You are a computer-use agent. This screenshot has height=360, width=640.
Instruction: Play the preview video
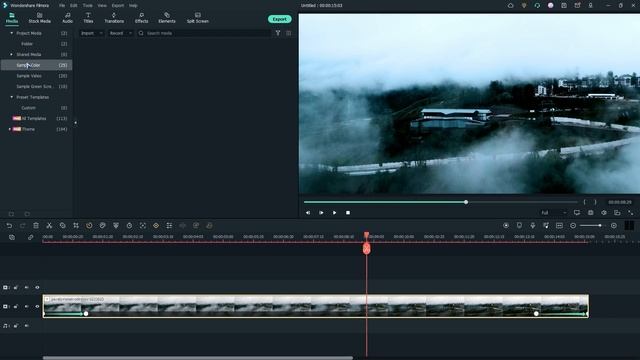pyautogui.click(x=334, y=213)
